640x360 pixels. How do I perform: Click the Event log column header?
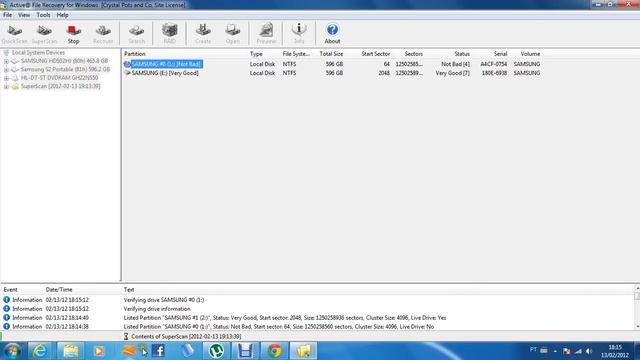(x=10, y=289)
